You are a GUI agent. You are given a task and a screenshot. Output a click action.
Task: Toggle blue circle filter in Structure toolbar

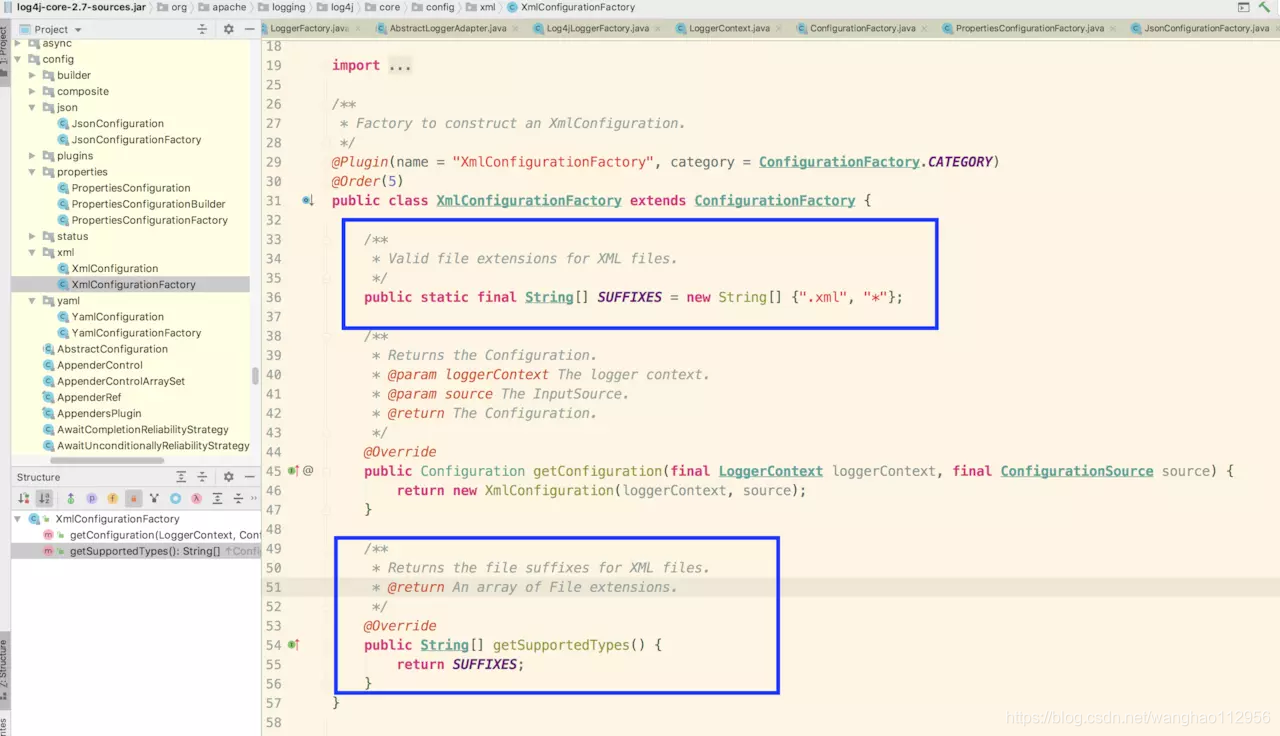[175, 498]
